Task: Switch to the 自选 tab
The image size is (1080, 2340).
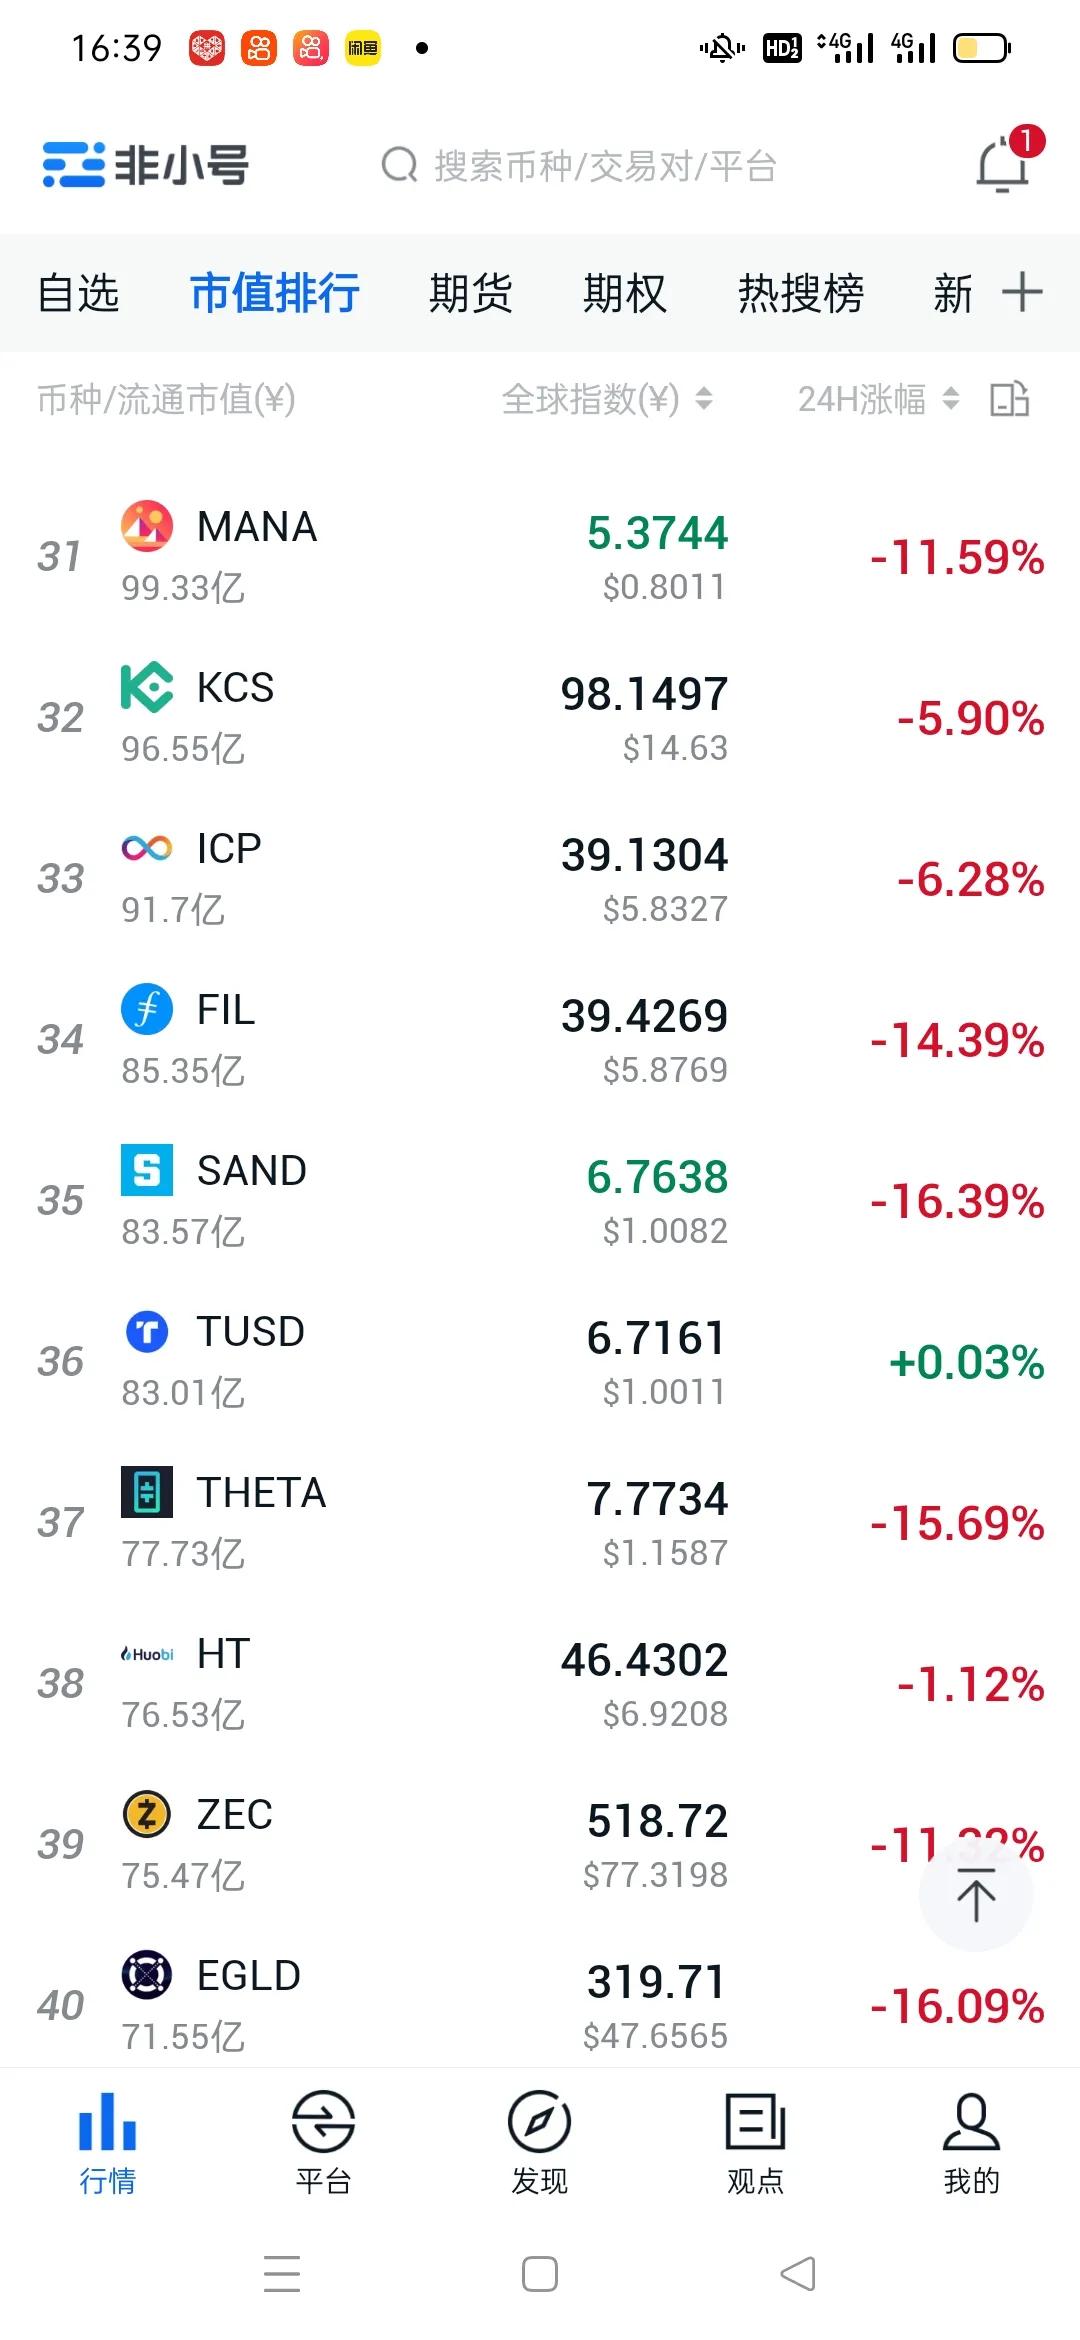Action: (x=78, y=293)
